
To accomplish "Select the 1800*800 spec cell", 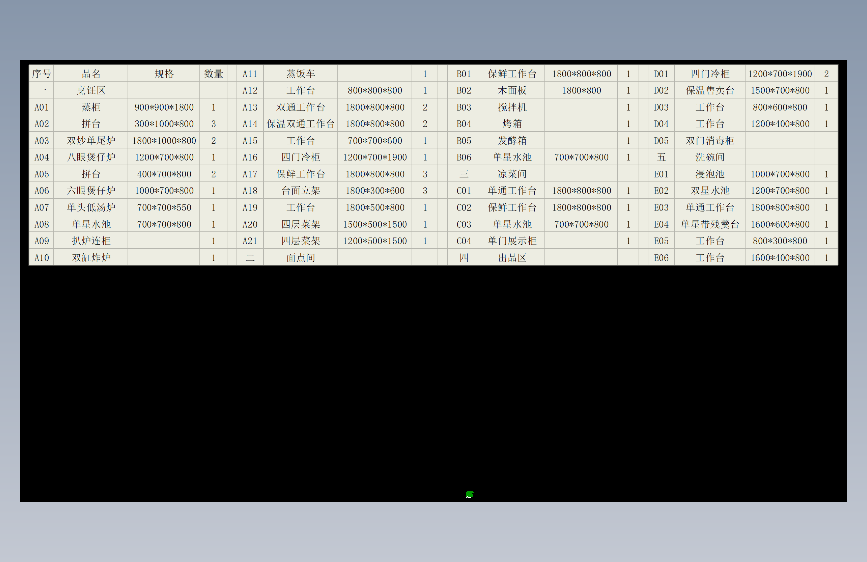I will tap(581, 90).
